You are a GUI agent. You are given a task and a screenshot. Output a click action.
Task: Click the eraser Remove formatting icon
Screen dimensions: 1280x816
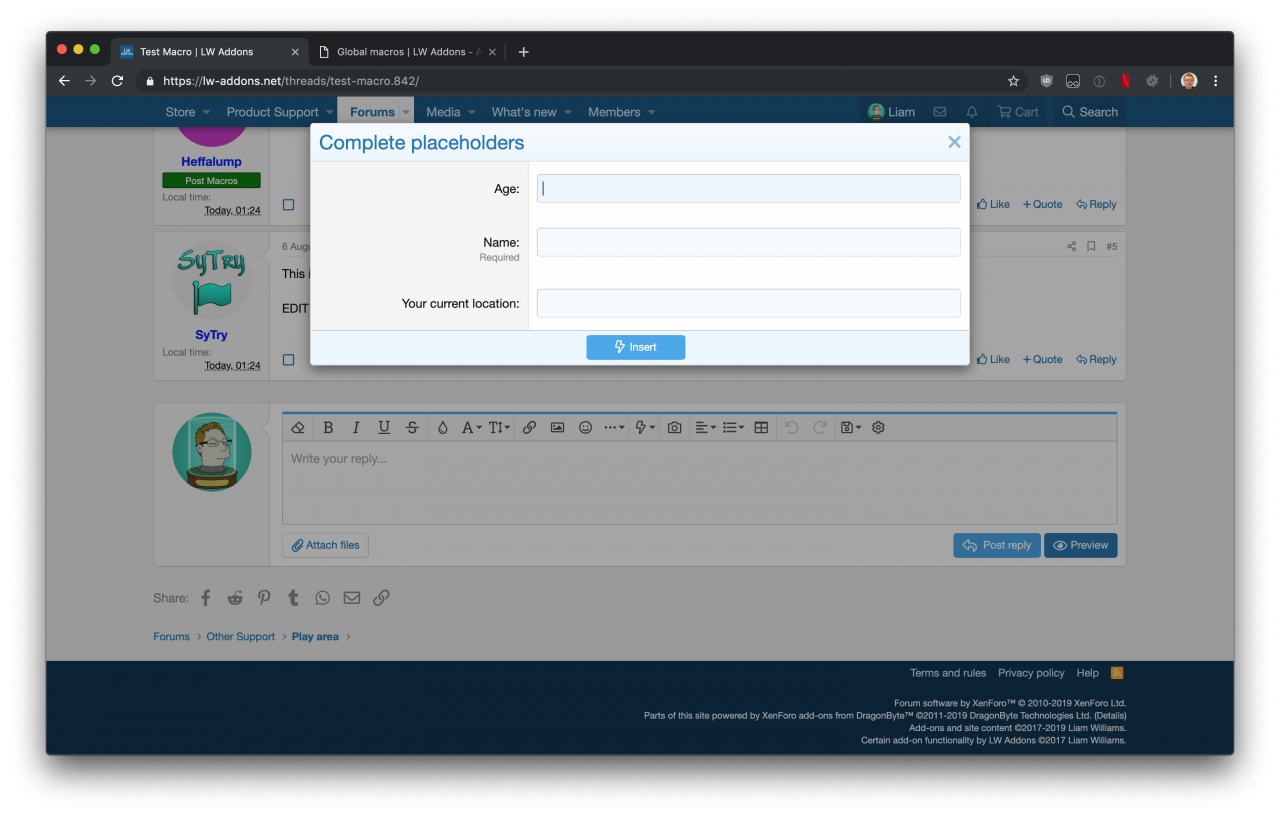click(298, 428)
